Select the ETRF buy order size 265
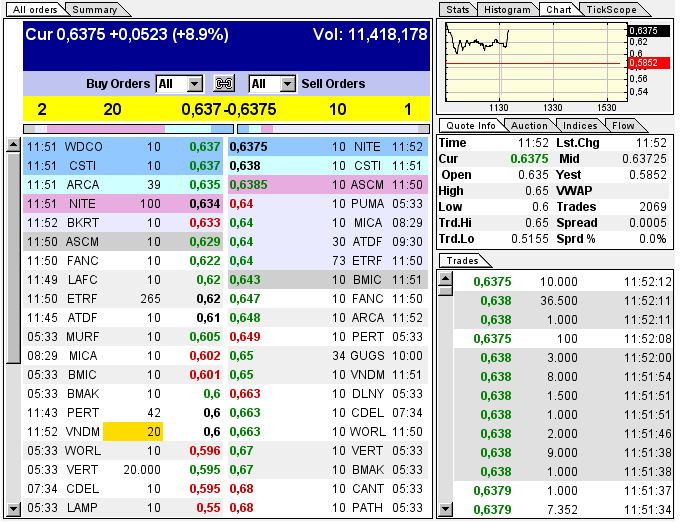 150,299
